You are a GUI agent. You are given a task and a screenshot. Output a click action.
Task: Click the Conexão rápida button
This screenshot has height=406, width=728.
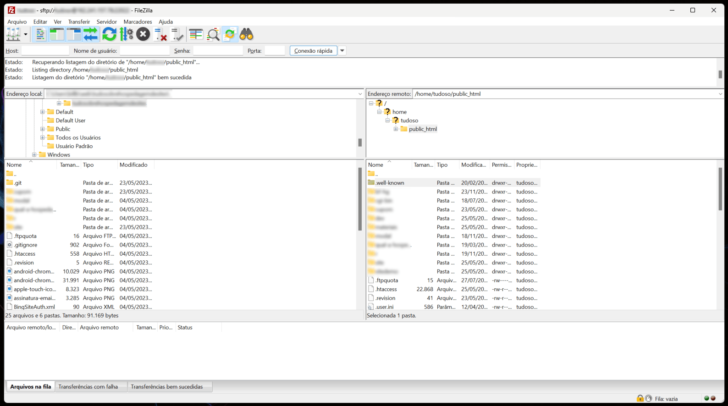(313, 51)
